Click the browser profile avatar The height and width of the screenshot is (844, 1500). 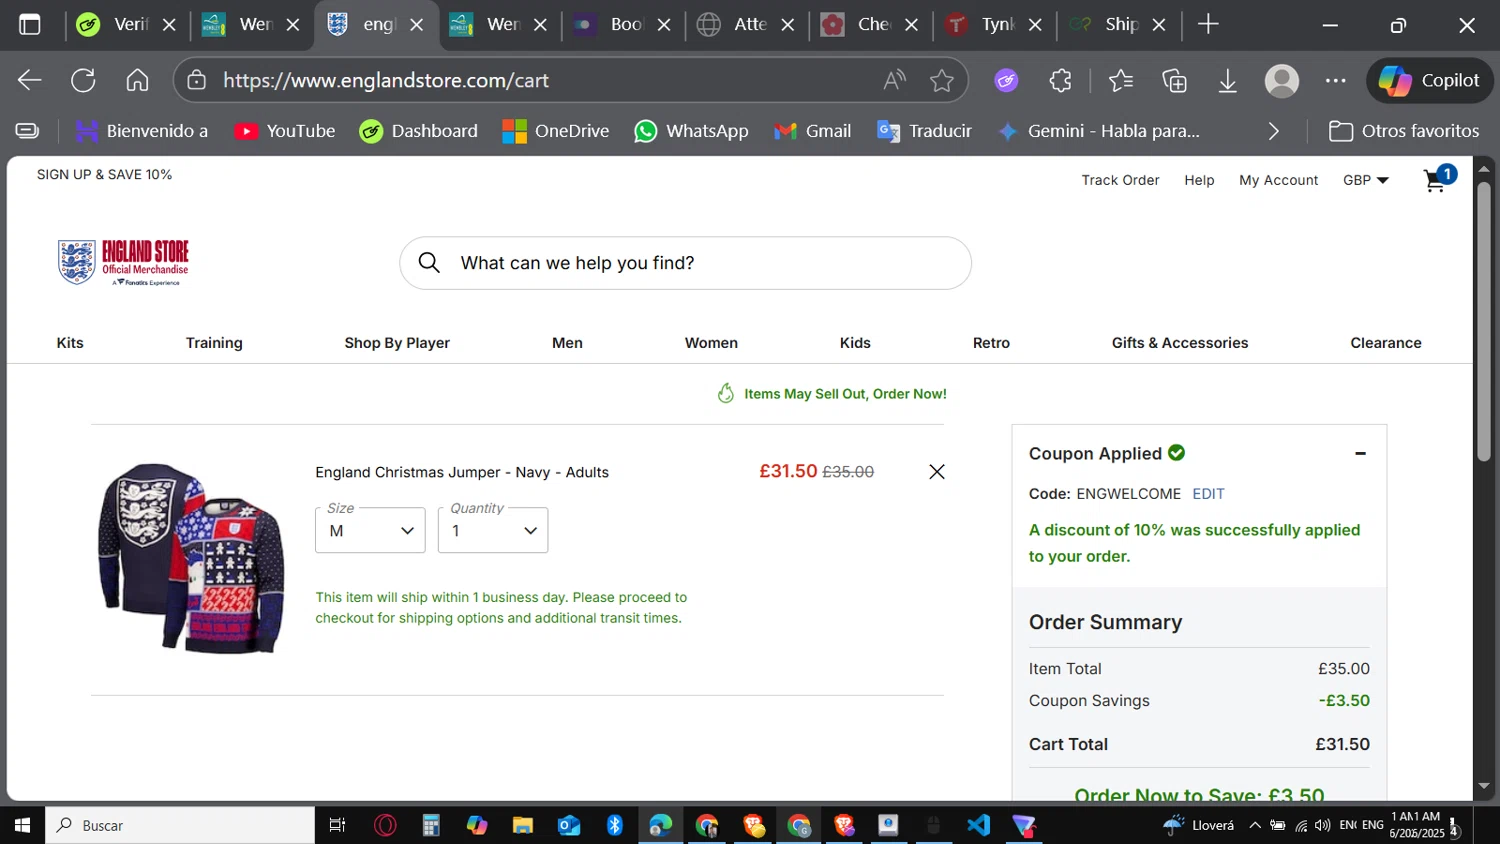pos(1281,80)
